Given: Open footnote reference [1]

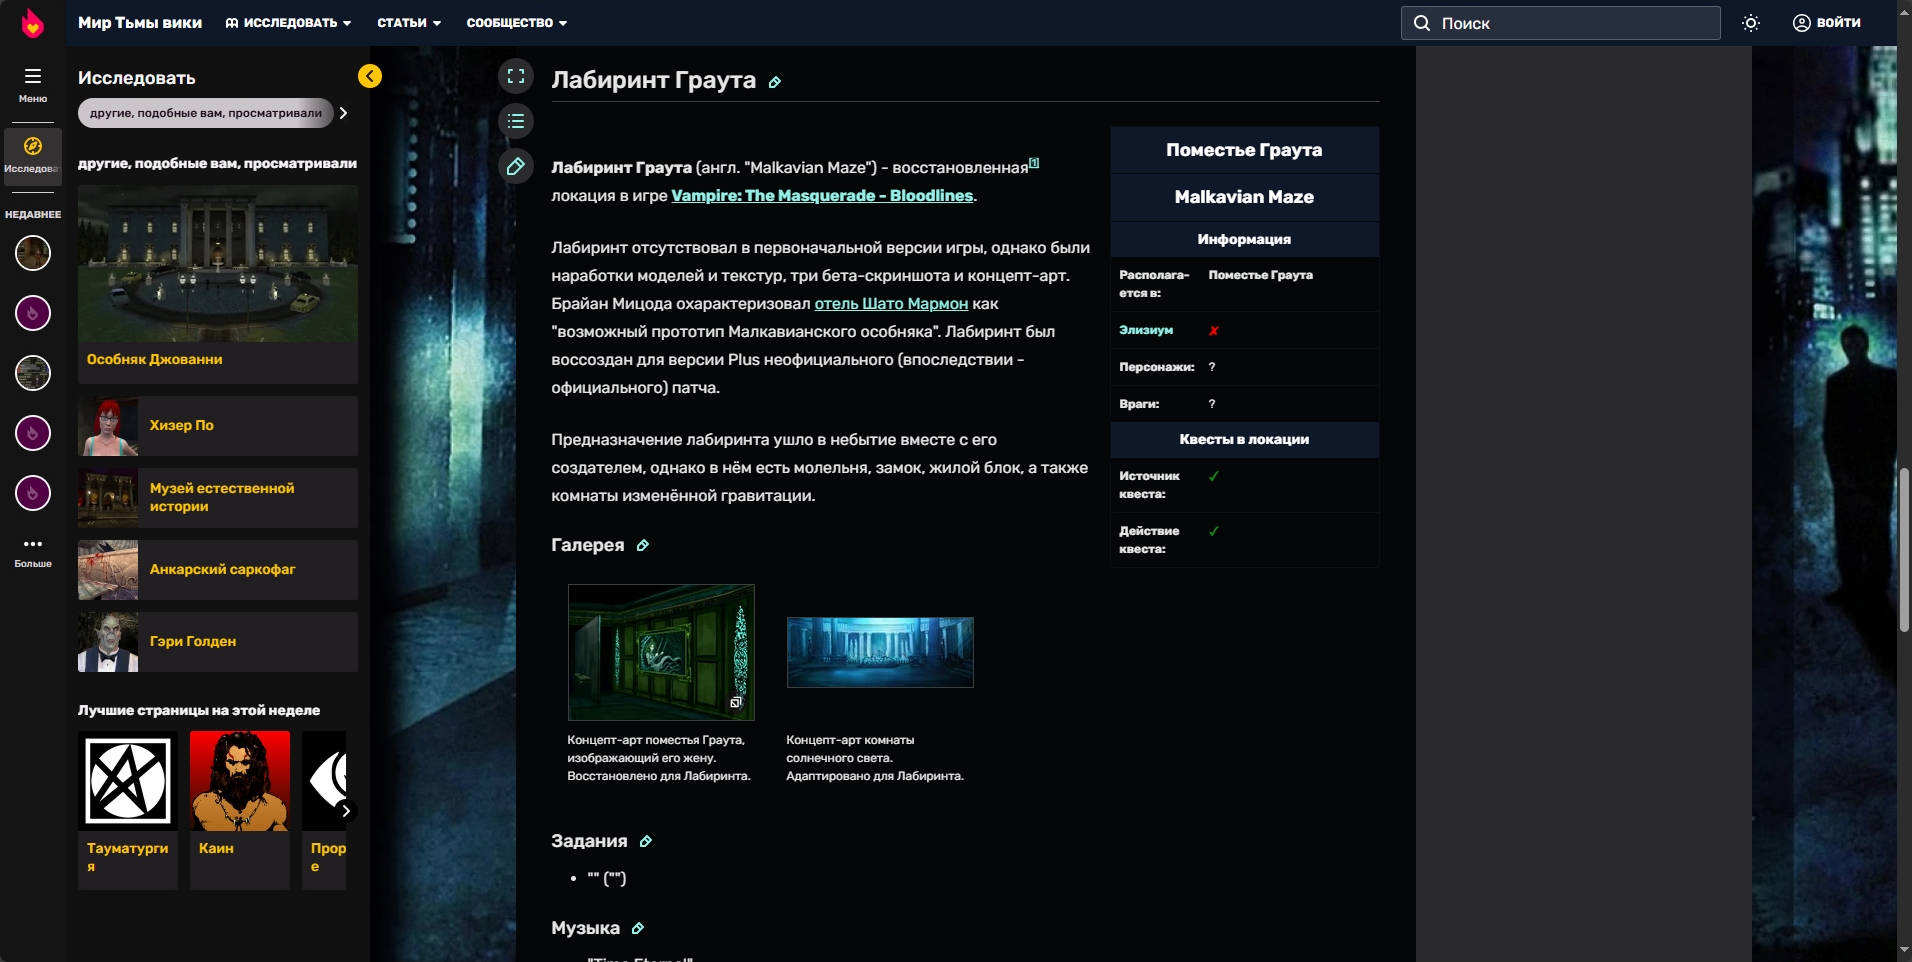Looking at the screenshot, I should [x=1034, y=162].
